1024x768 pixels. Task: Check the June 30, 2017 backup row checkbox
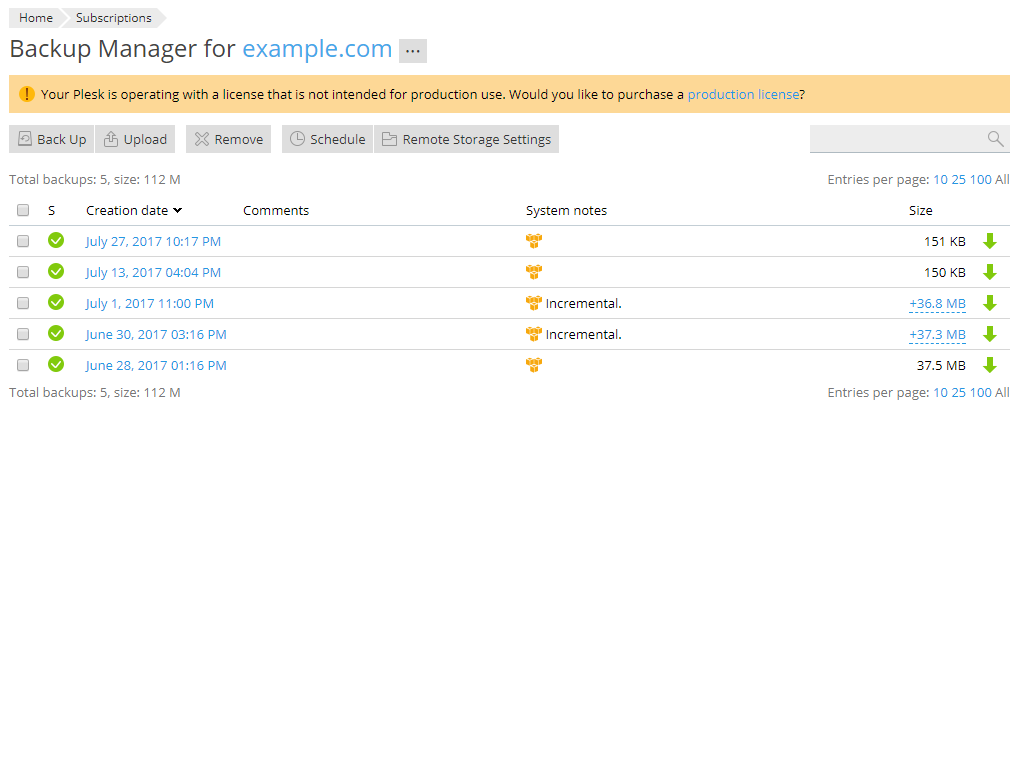click(23, 334)
